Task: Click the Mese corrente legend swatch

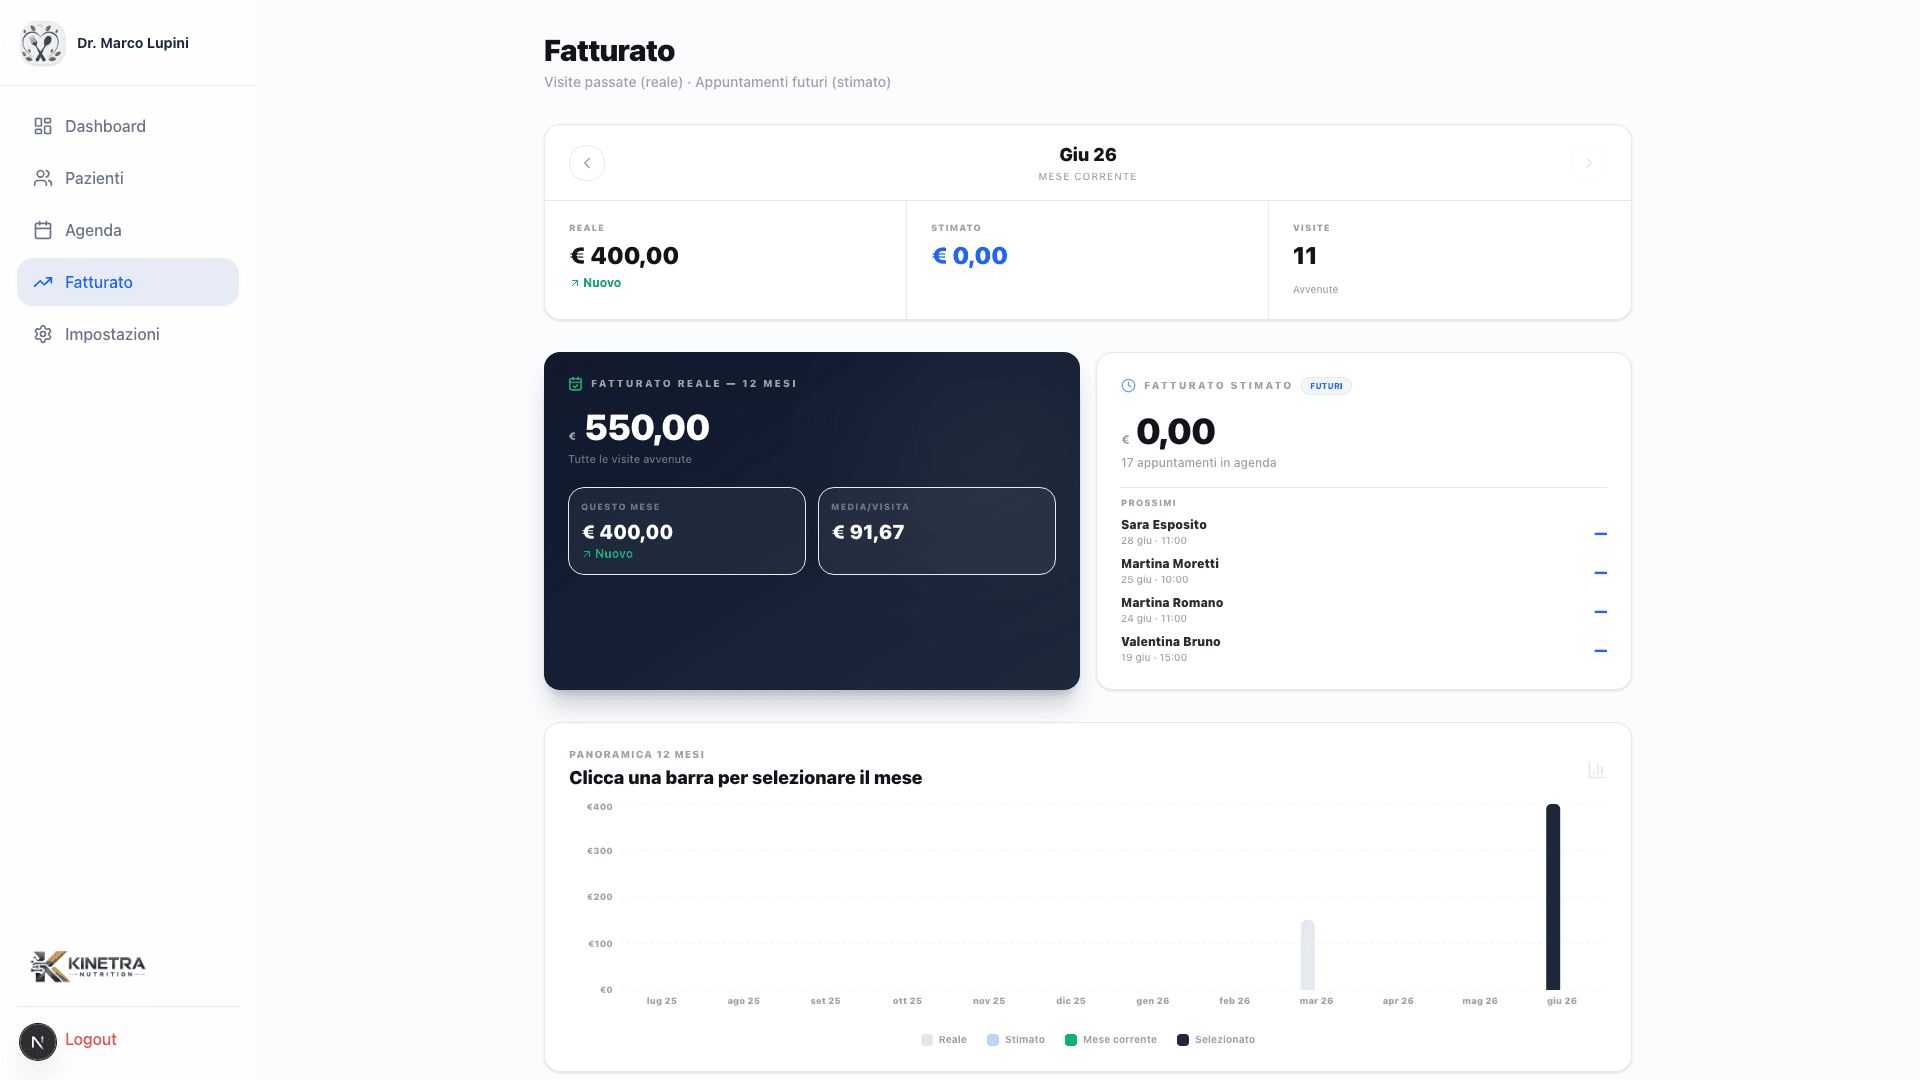Action: [x=1071, y=1040]
